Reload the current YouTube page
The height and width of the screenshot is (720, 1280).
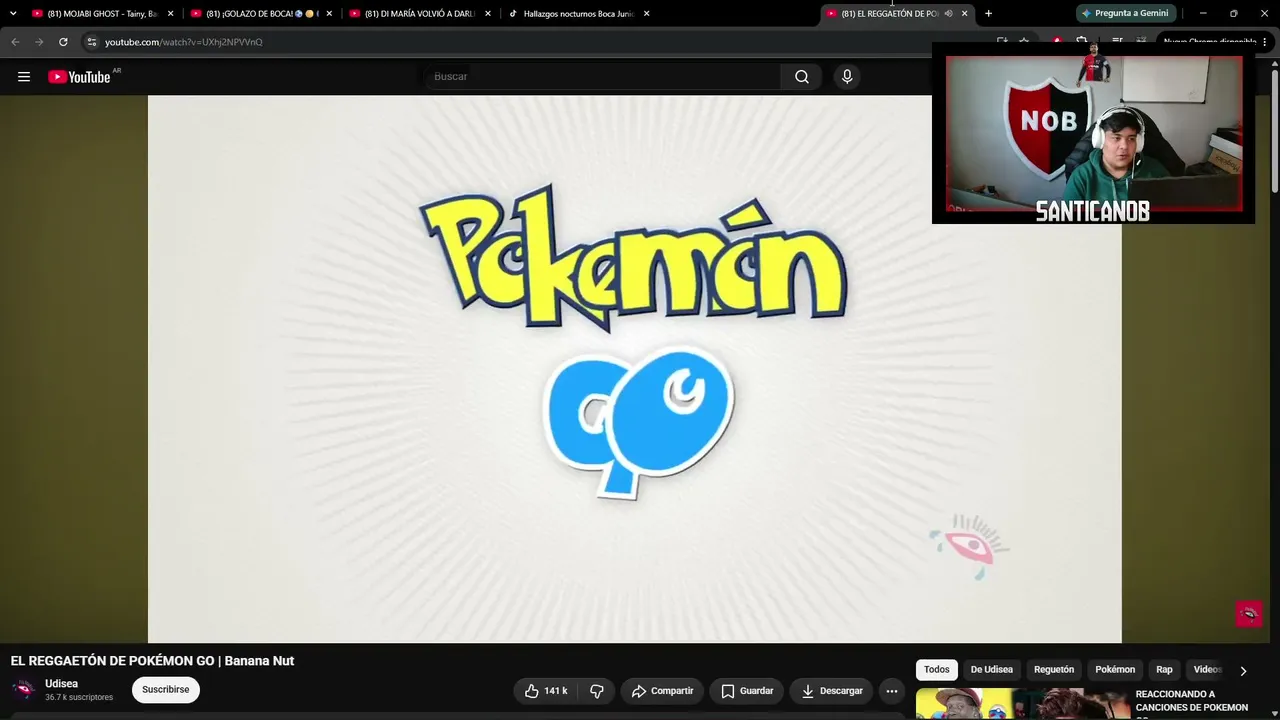click(x=63, y=42)
